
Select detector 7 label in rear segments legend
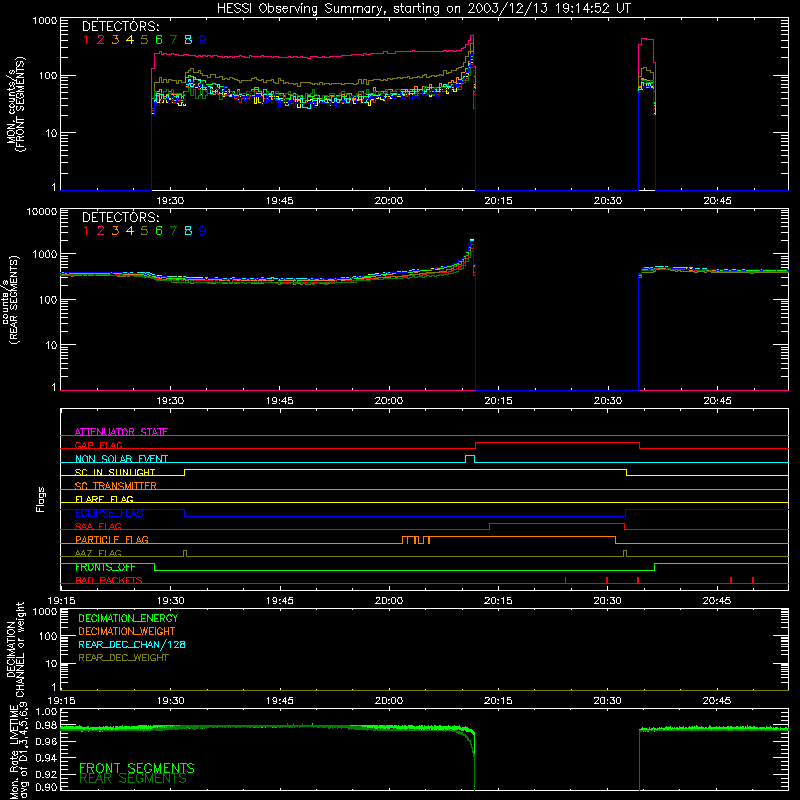(x=173, y=231)
